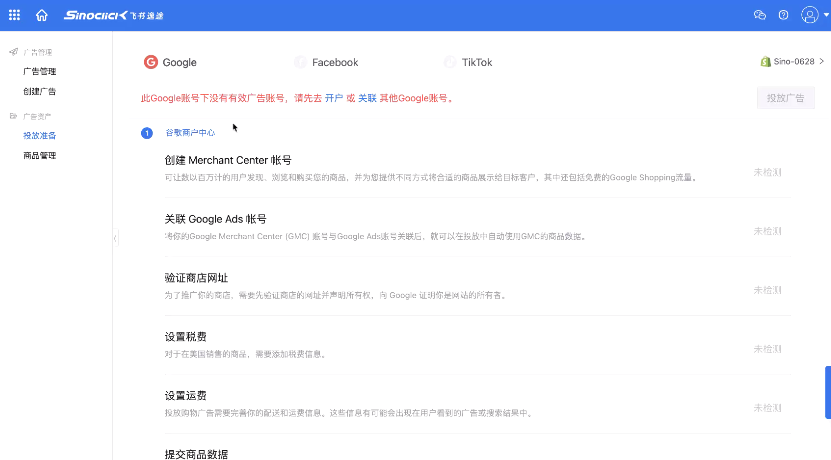Screen dimensions: 831x460
Task: Click the 广告管理 section header
Action: 38,52
